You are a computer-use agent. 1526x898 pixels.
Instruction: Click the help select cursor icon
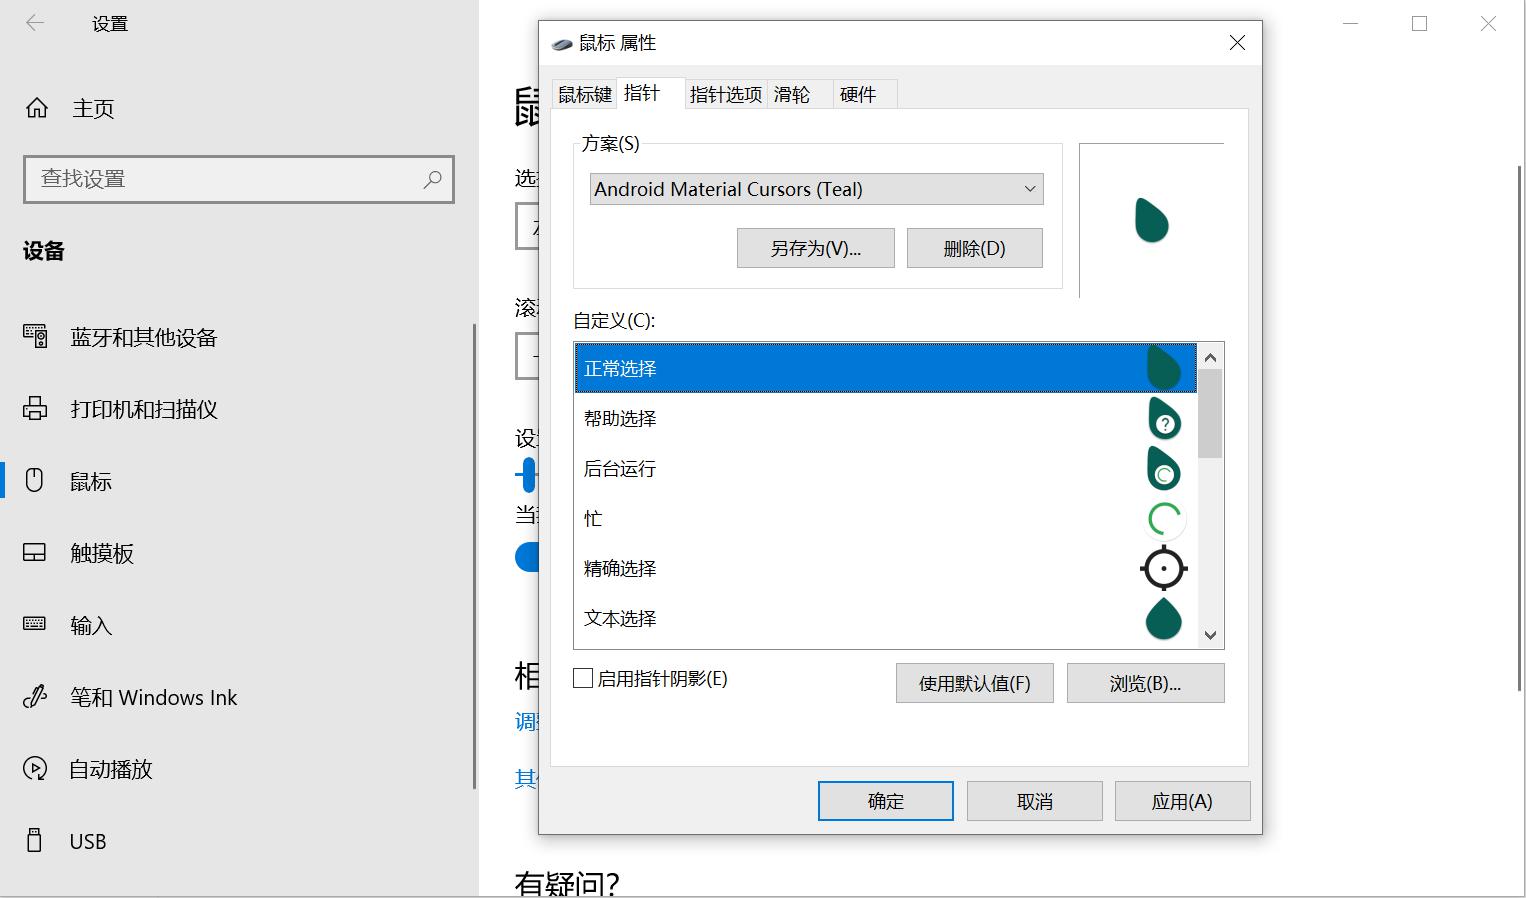pos(1164,419)
